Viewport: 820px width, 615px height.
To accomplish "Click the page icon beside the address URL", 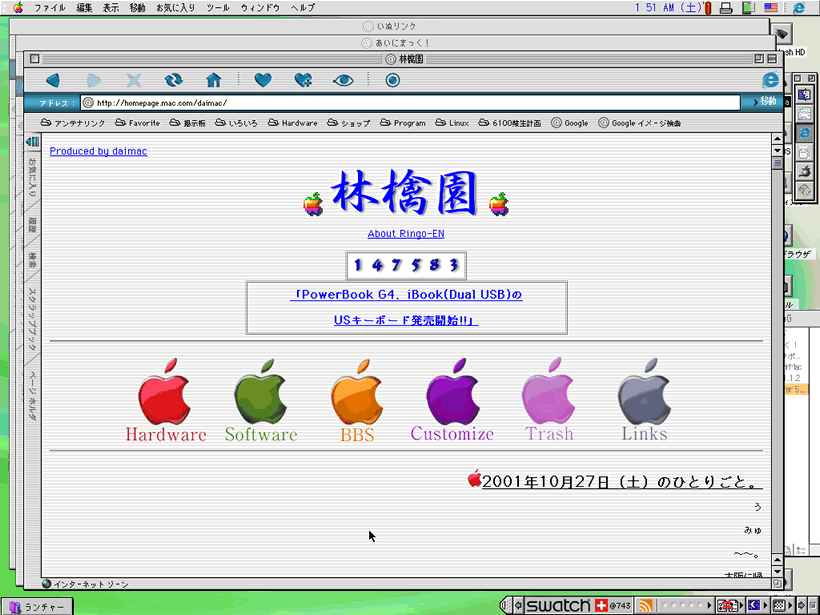I will point(88,102).
